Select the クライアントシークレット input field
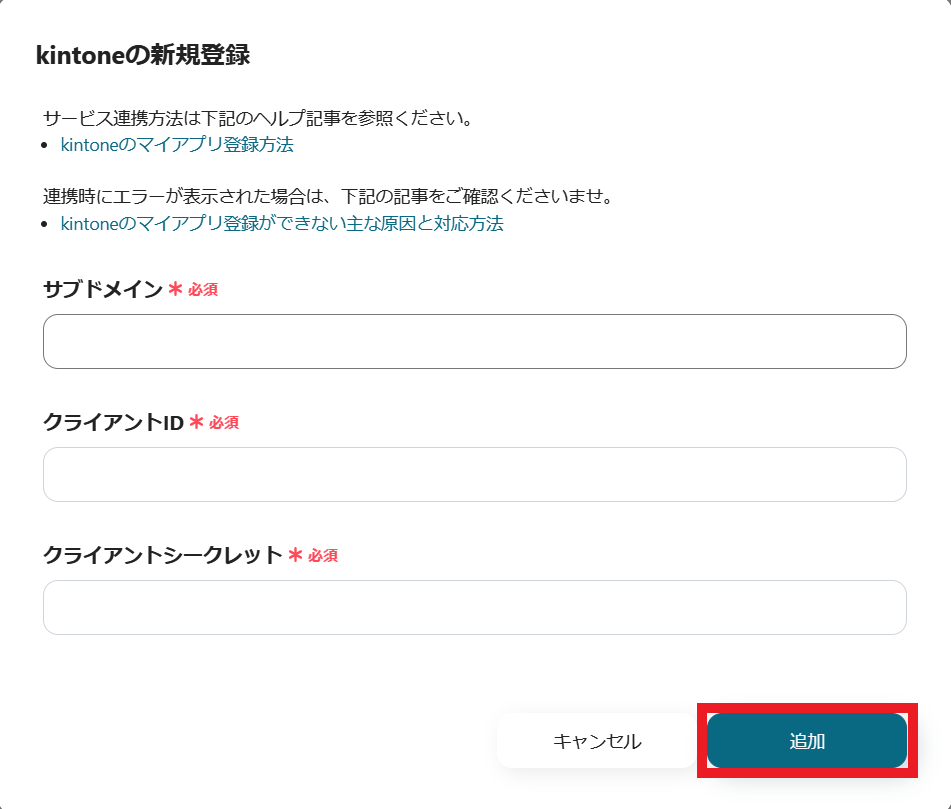The image size is (951, 809). pos(474,607)
